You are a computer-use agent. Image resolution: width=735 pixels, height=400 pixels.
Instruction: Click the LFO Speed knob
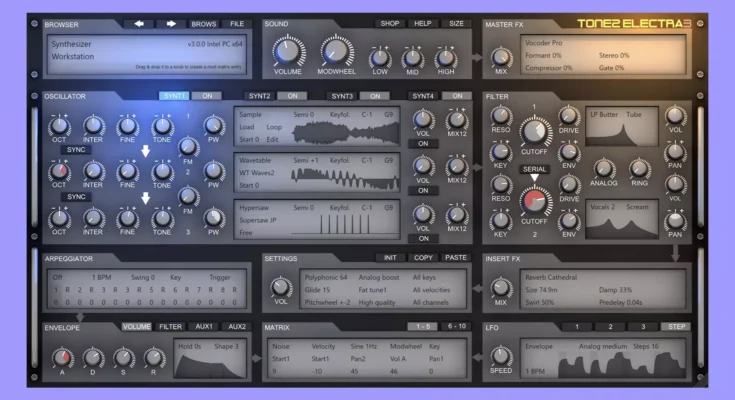pos(500,356)
